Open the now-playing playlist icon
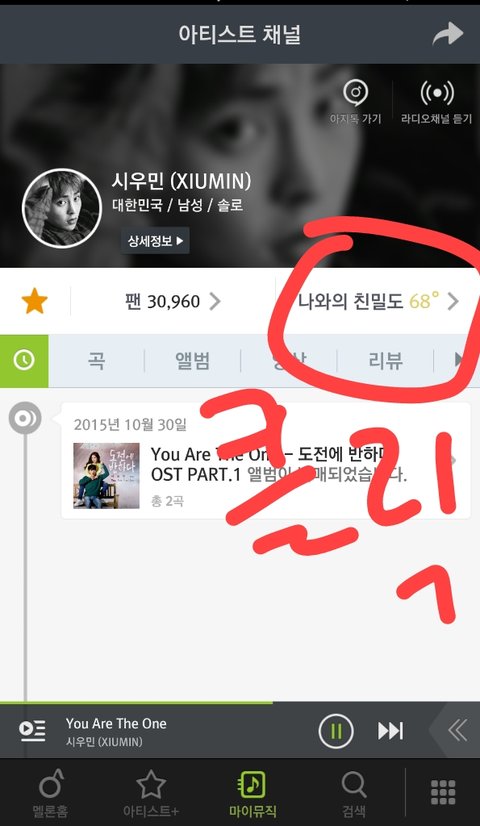 (x=32, y=731)
